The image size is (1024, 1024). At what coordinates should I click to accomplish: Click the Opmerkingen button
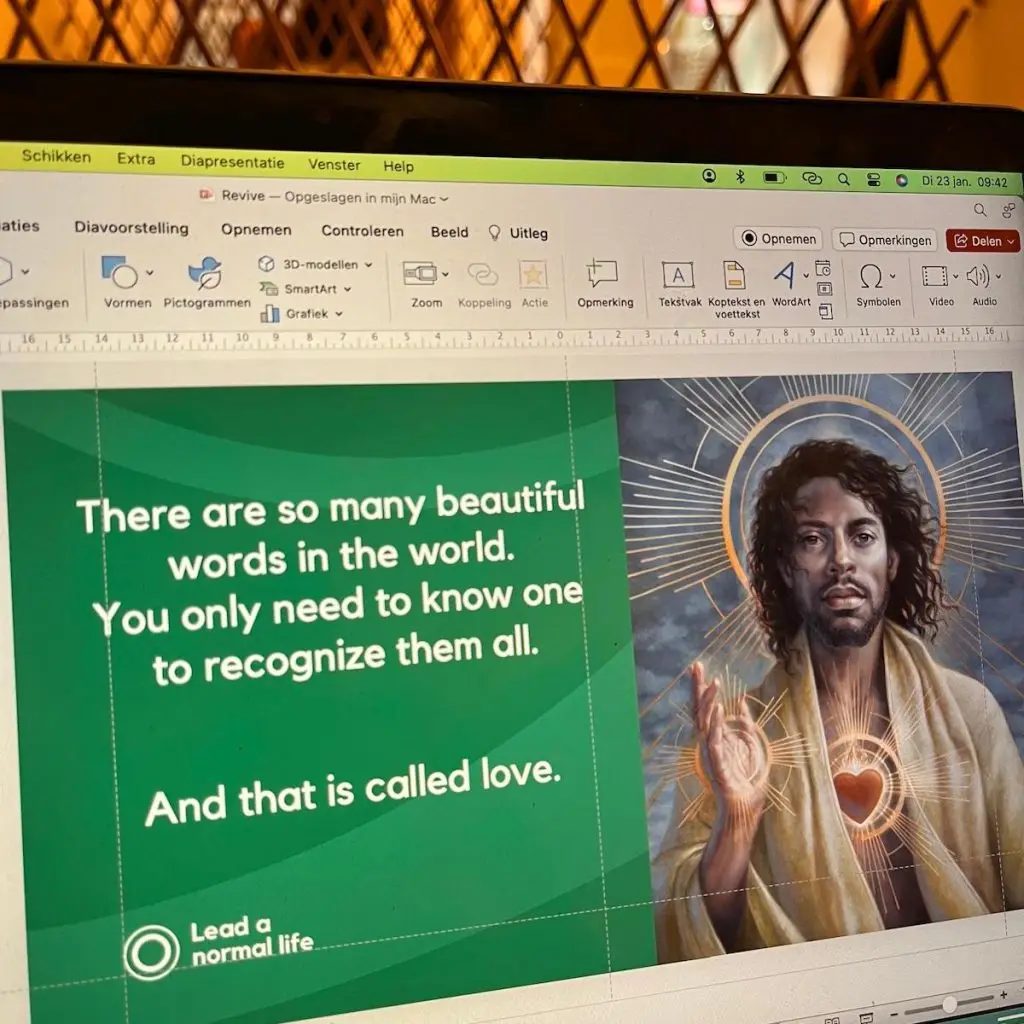(884, 240)
